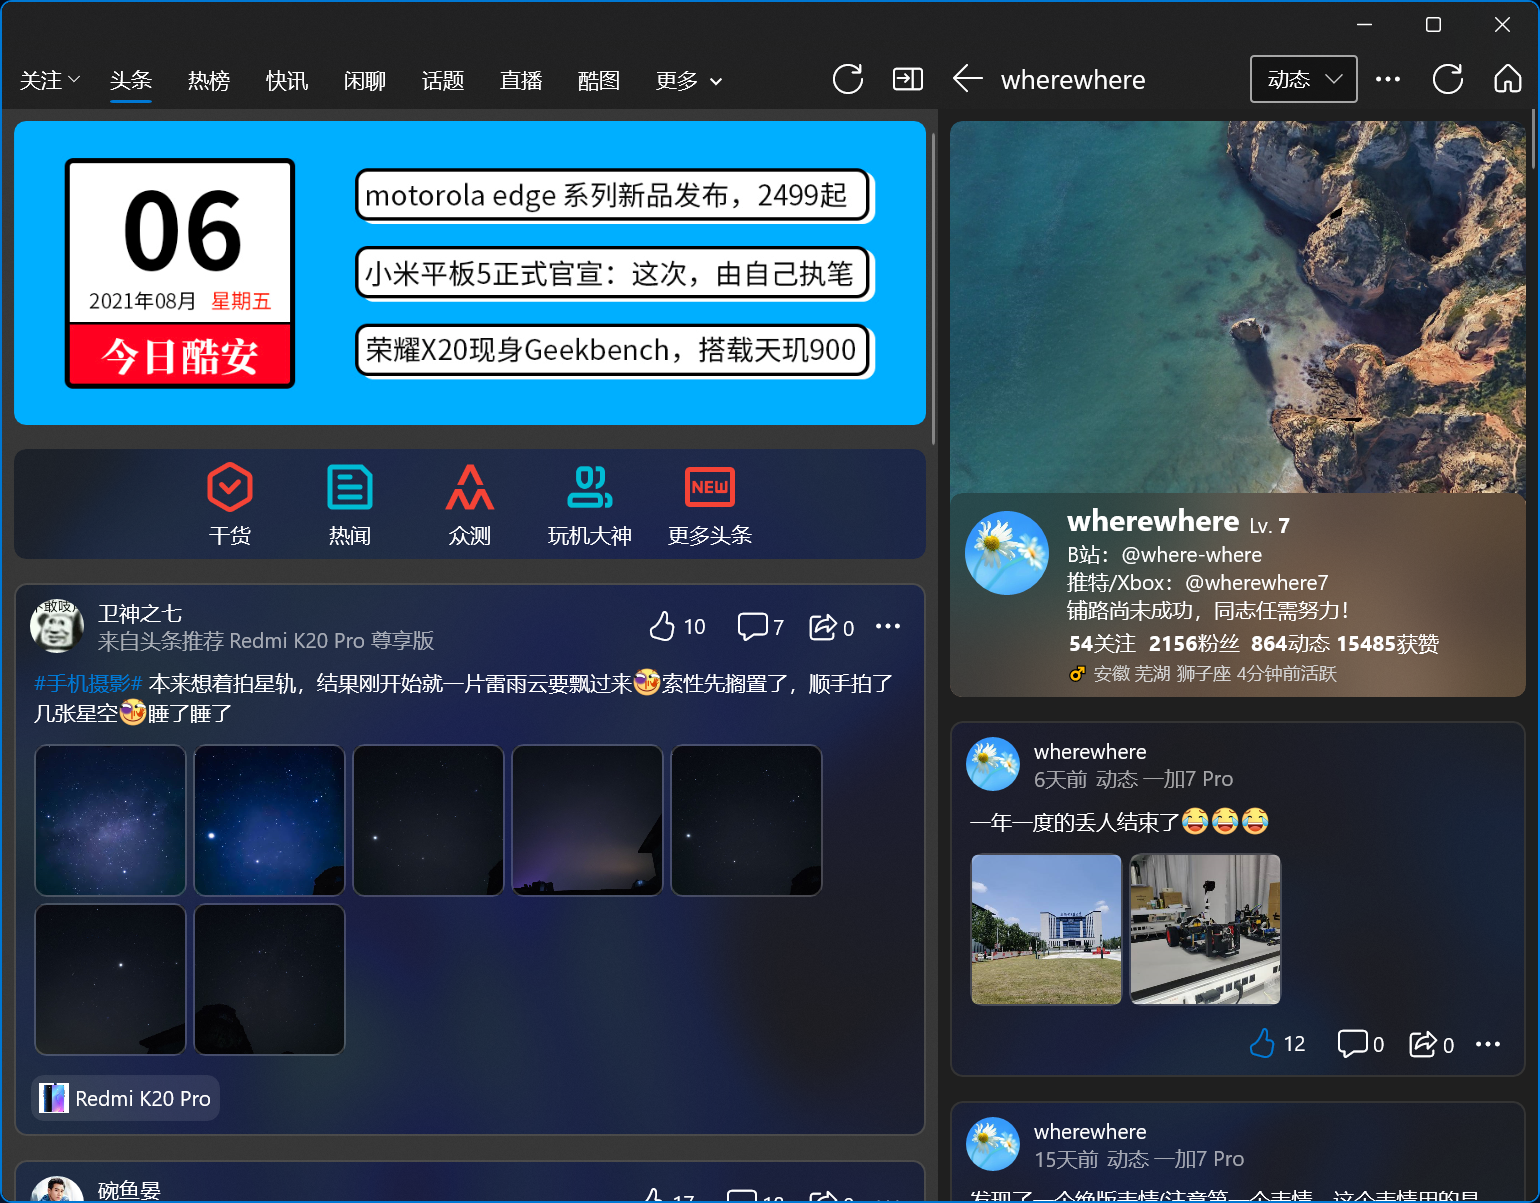Open 荣耀X20现身Geekbench headline
1540x1203 pixels.
(613, 351)
